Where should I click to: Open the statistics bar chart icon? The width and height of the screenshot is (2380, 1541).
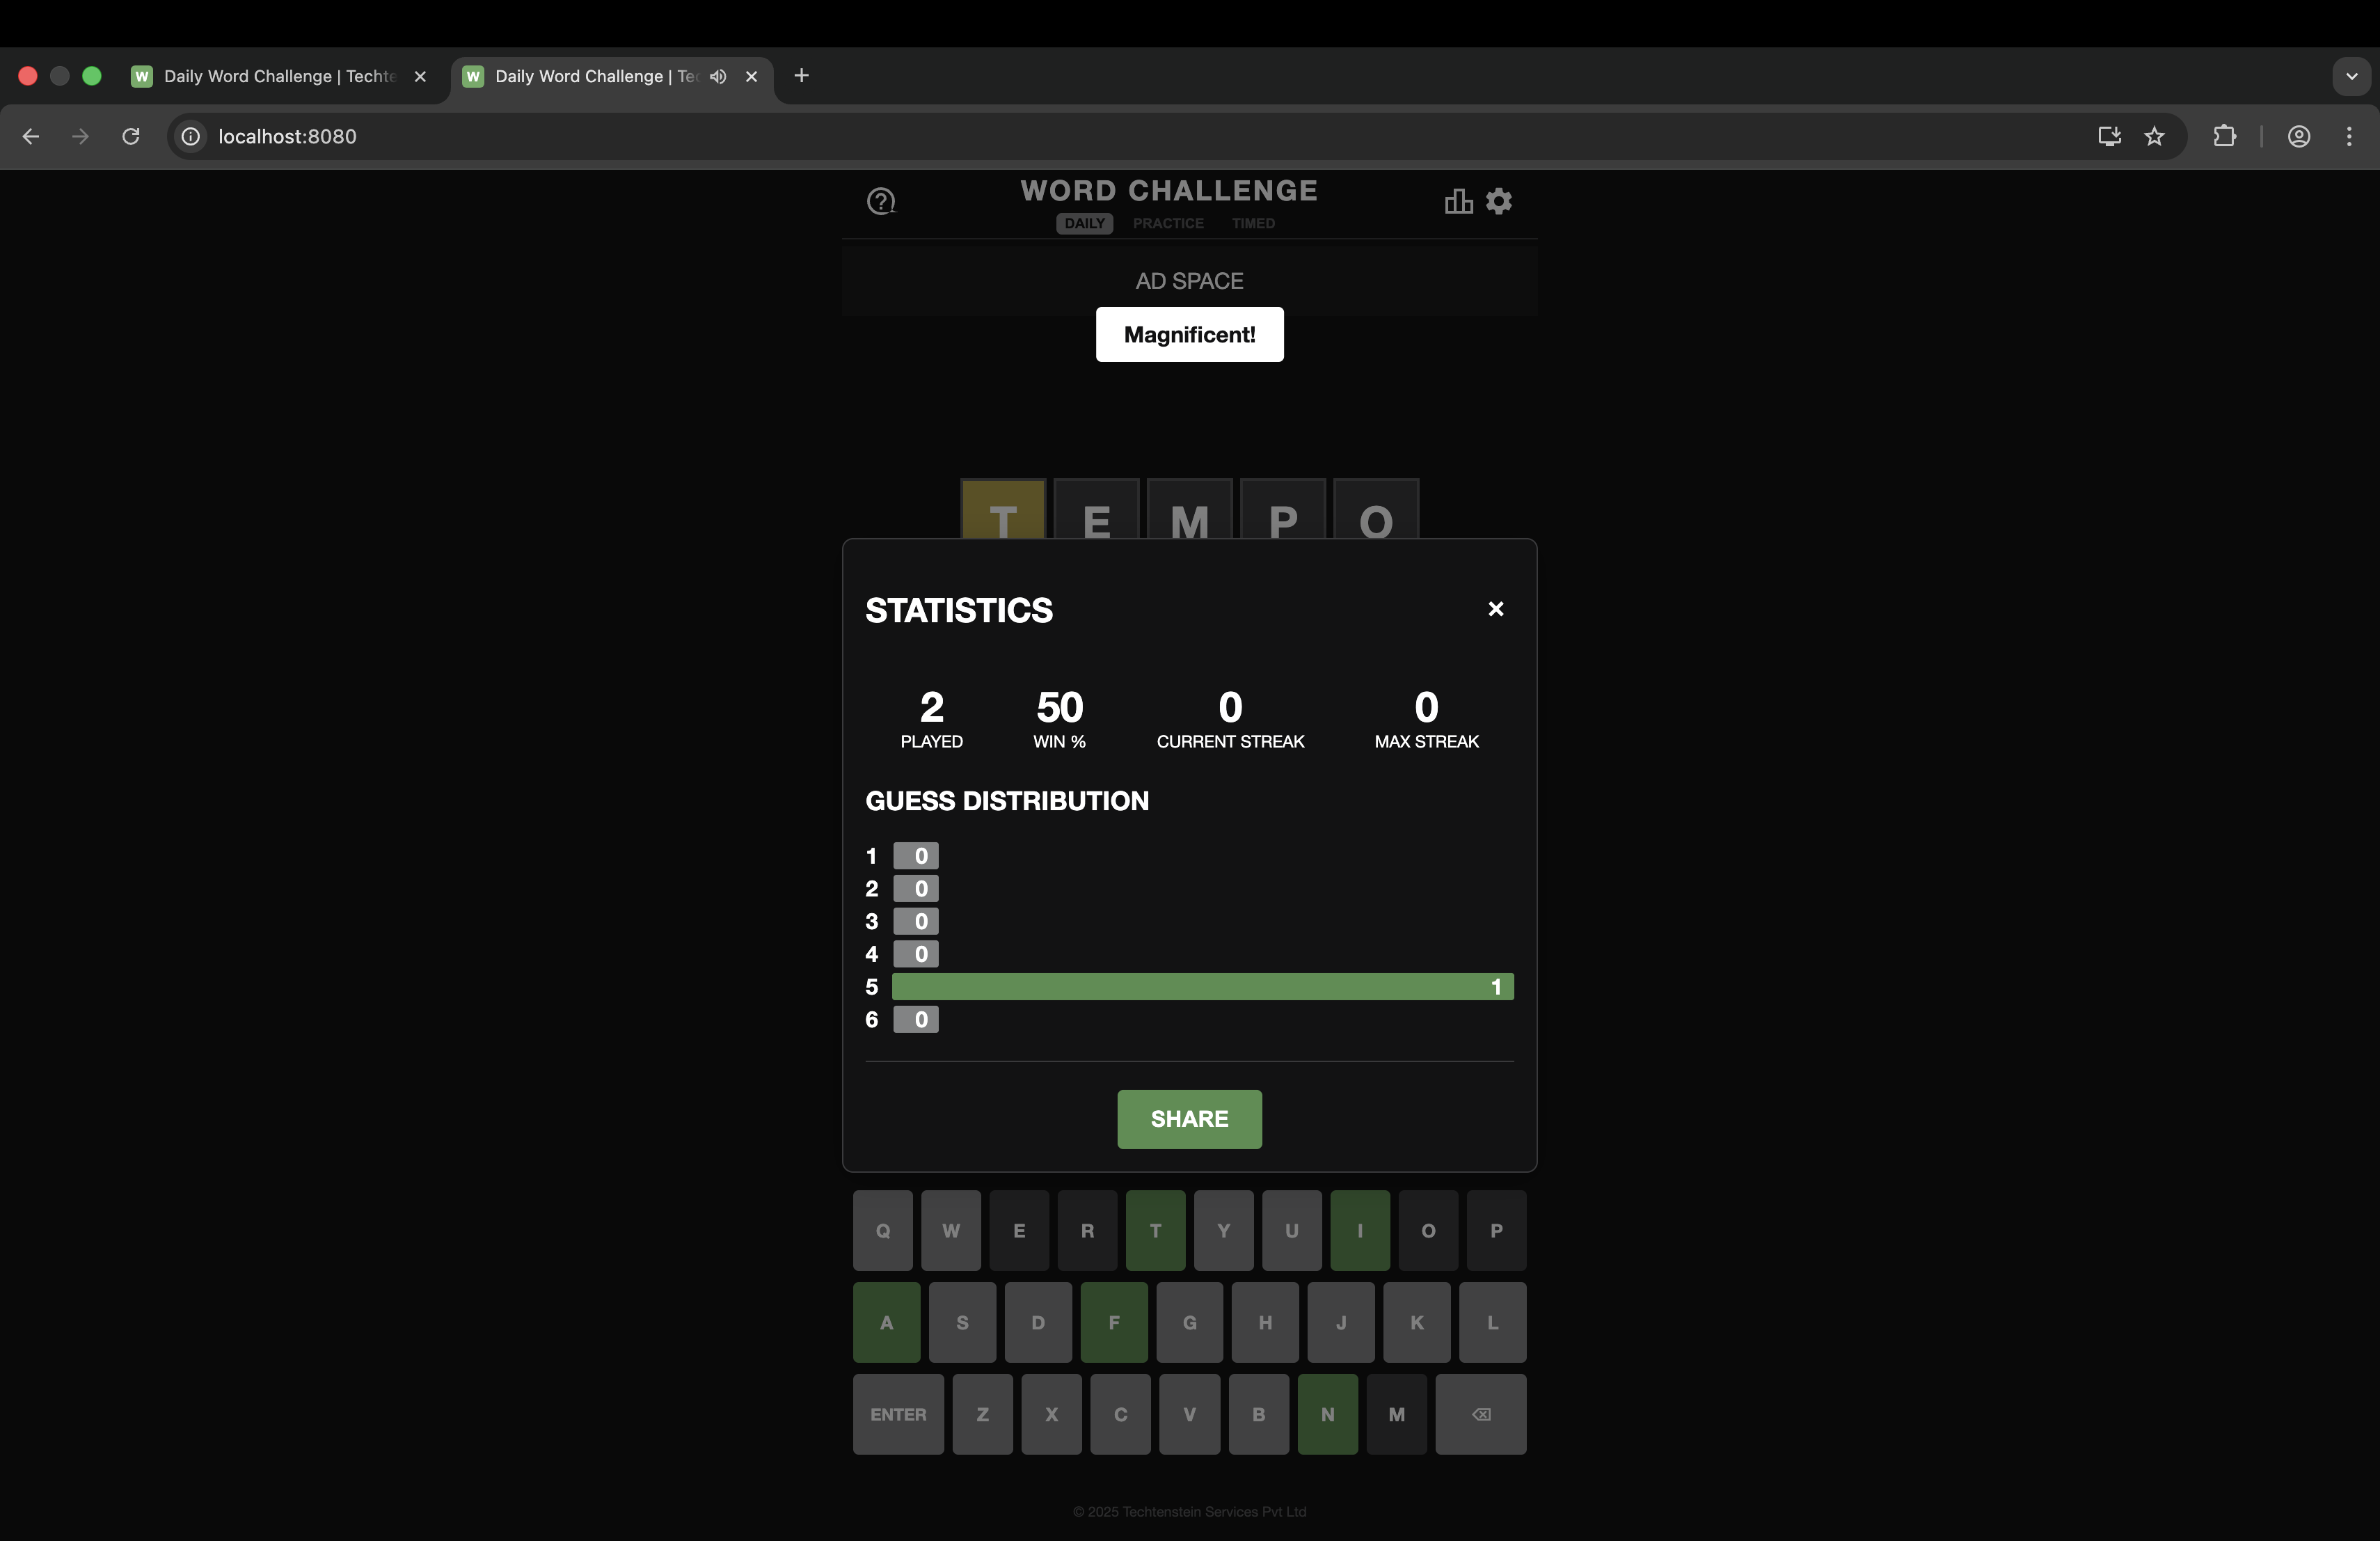tap(1458, 202)
